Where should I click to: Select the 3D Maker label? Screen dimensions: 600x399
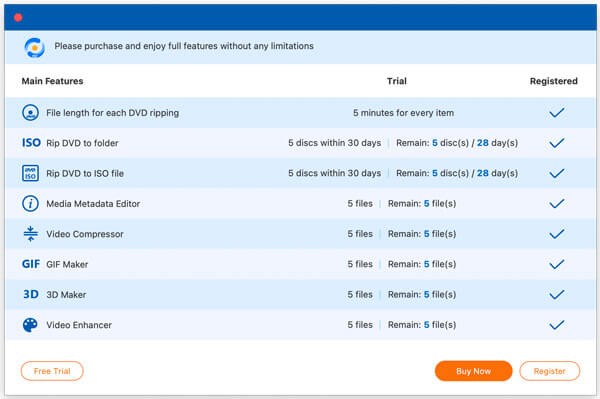click(66, 295)
